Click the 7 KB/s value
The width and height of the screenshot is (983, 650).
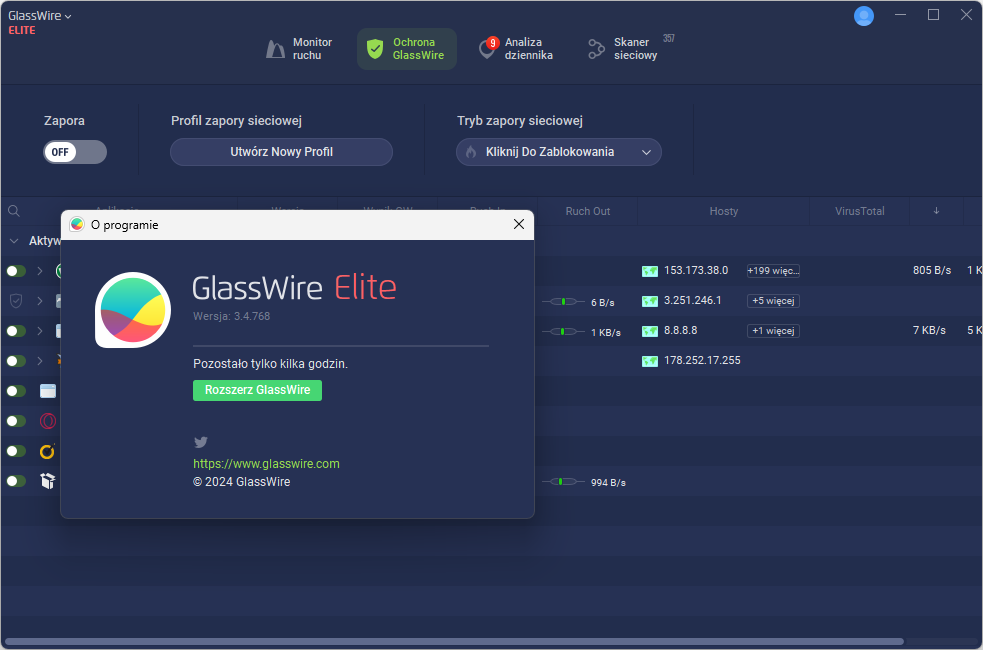(x=929, y=330)
